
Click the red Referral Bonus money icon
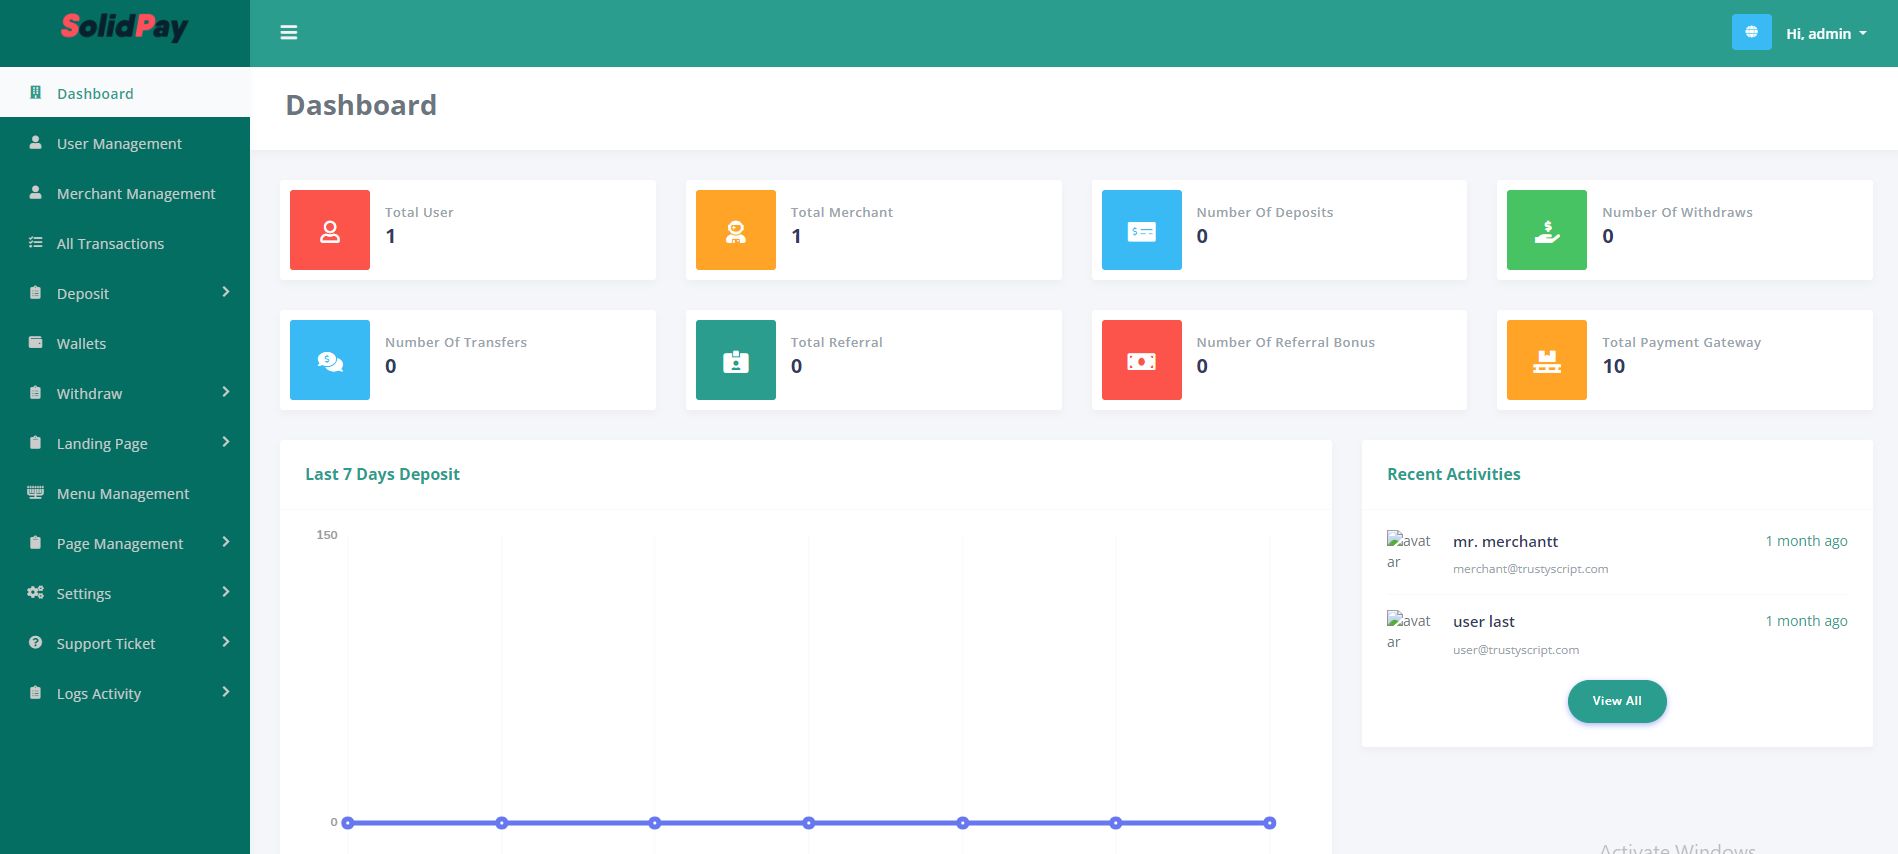point(1142,360)
